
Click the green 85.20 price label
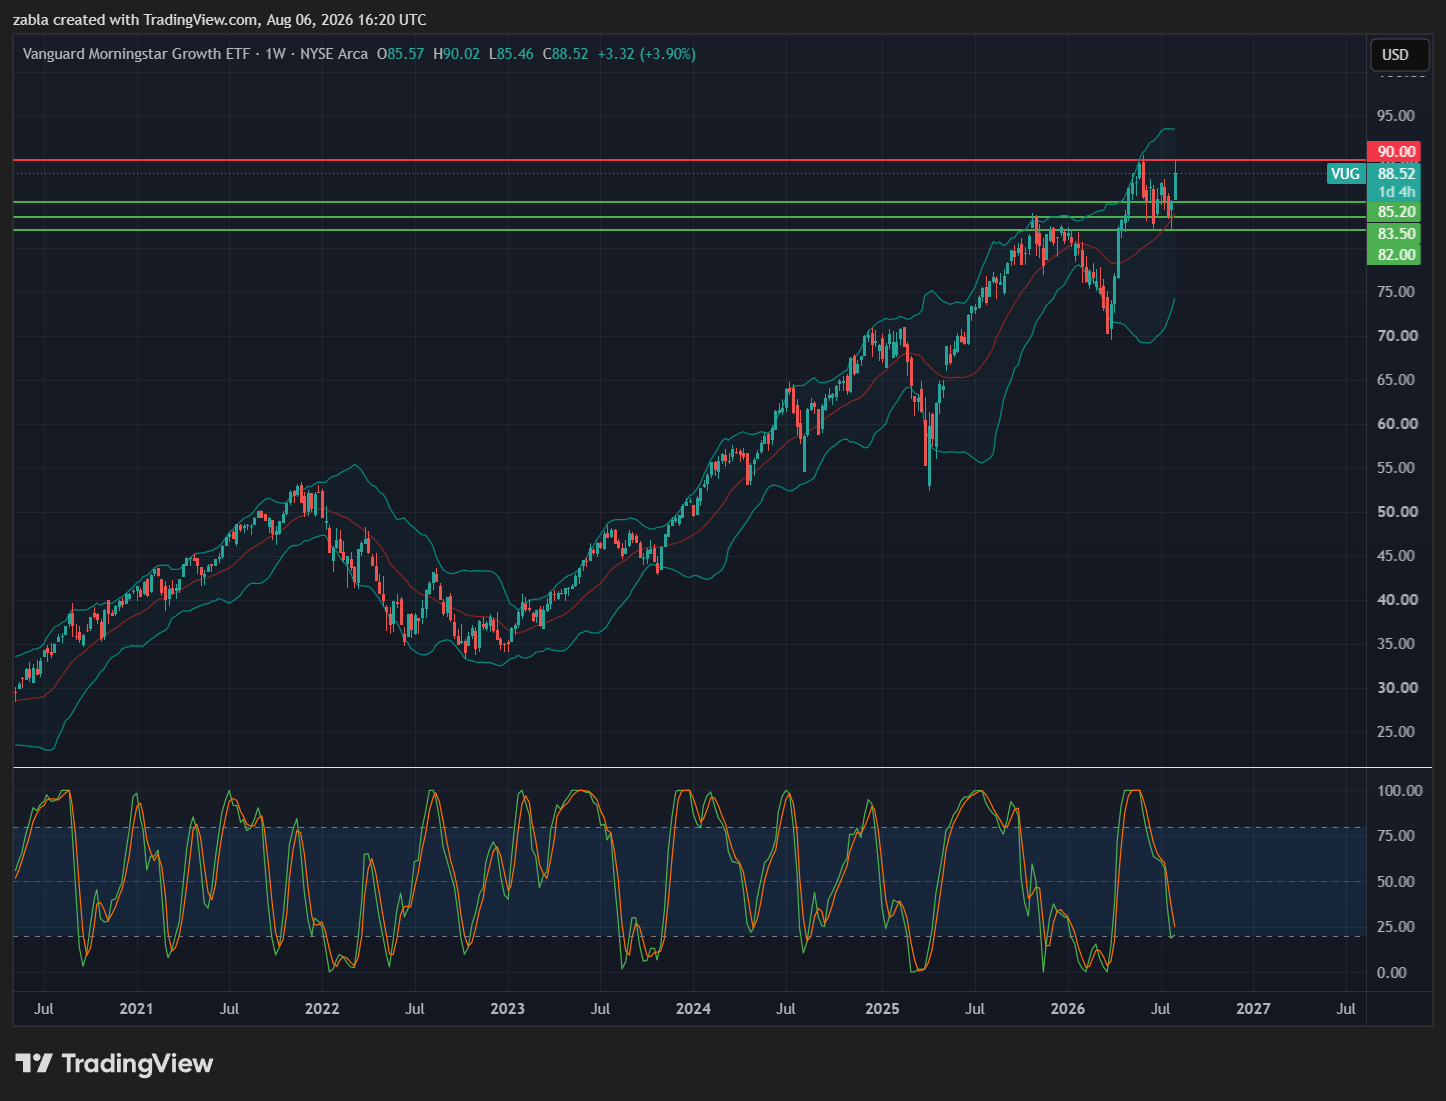point(1394,212)
